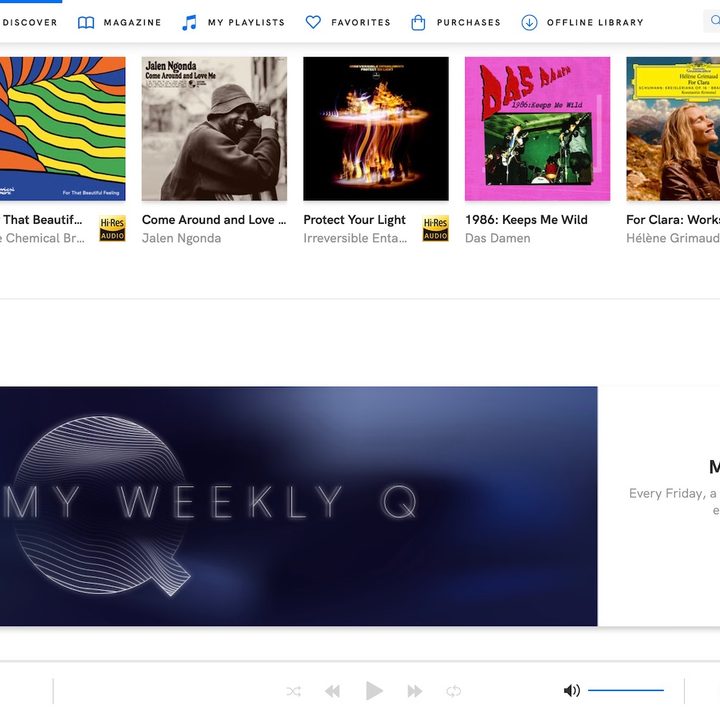Image resolution: width=720 pixels, height=720 pixels.
Task: Click Hi-Res Audio badge on Chemical Brothers album
Action: tap(112, 229)
